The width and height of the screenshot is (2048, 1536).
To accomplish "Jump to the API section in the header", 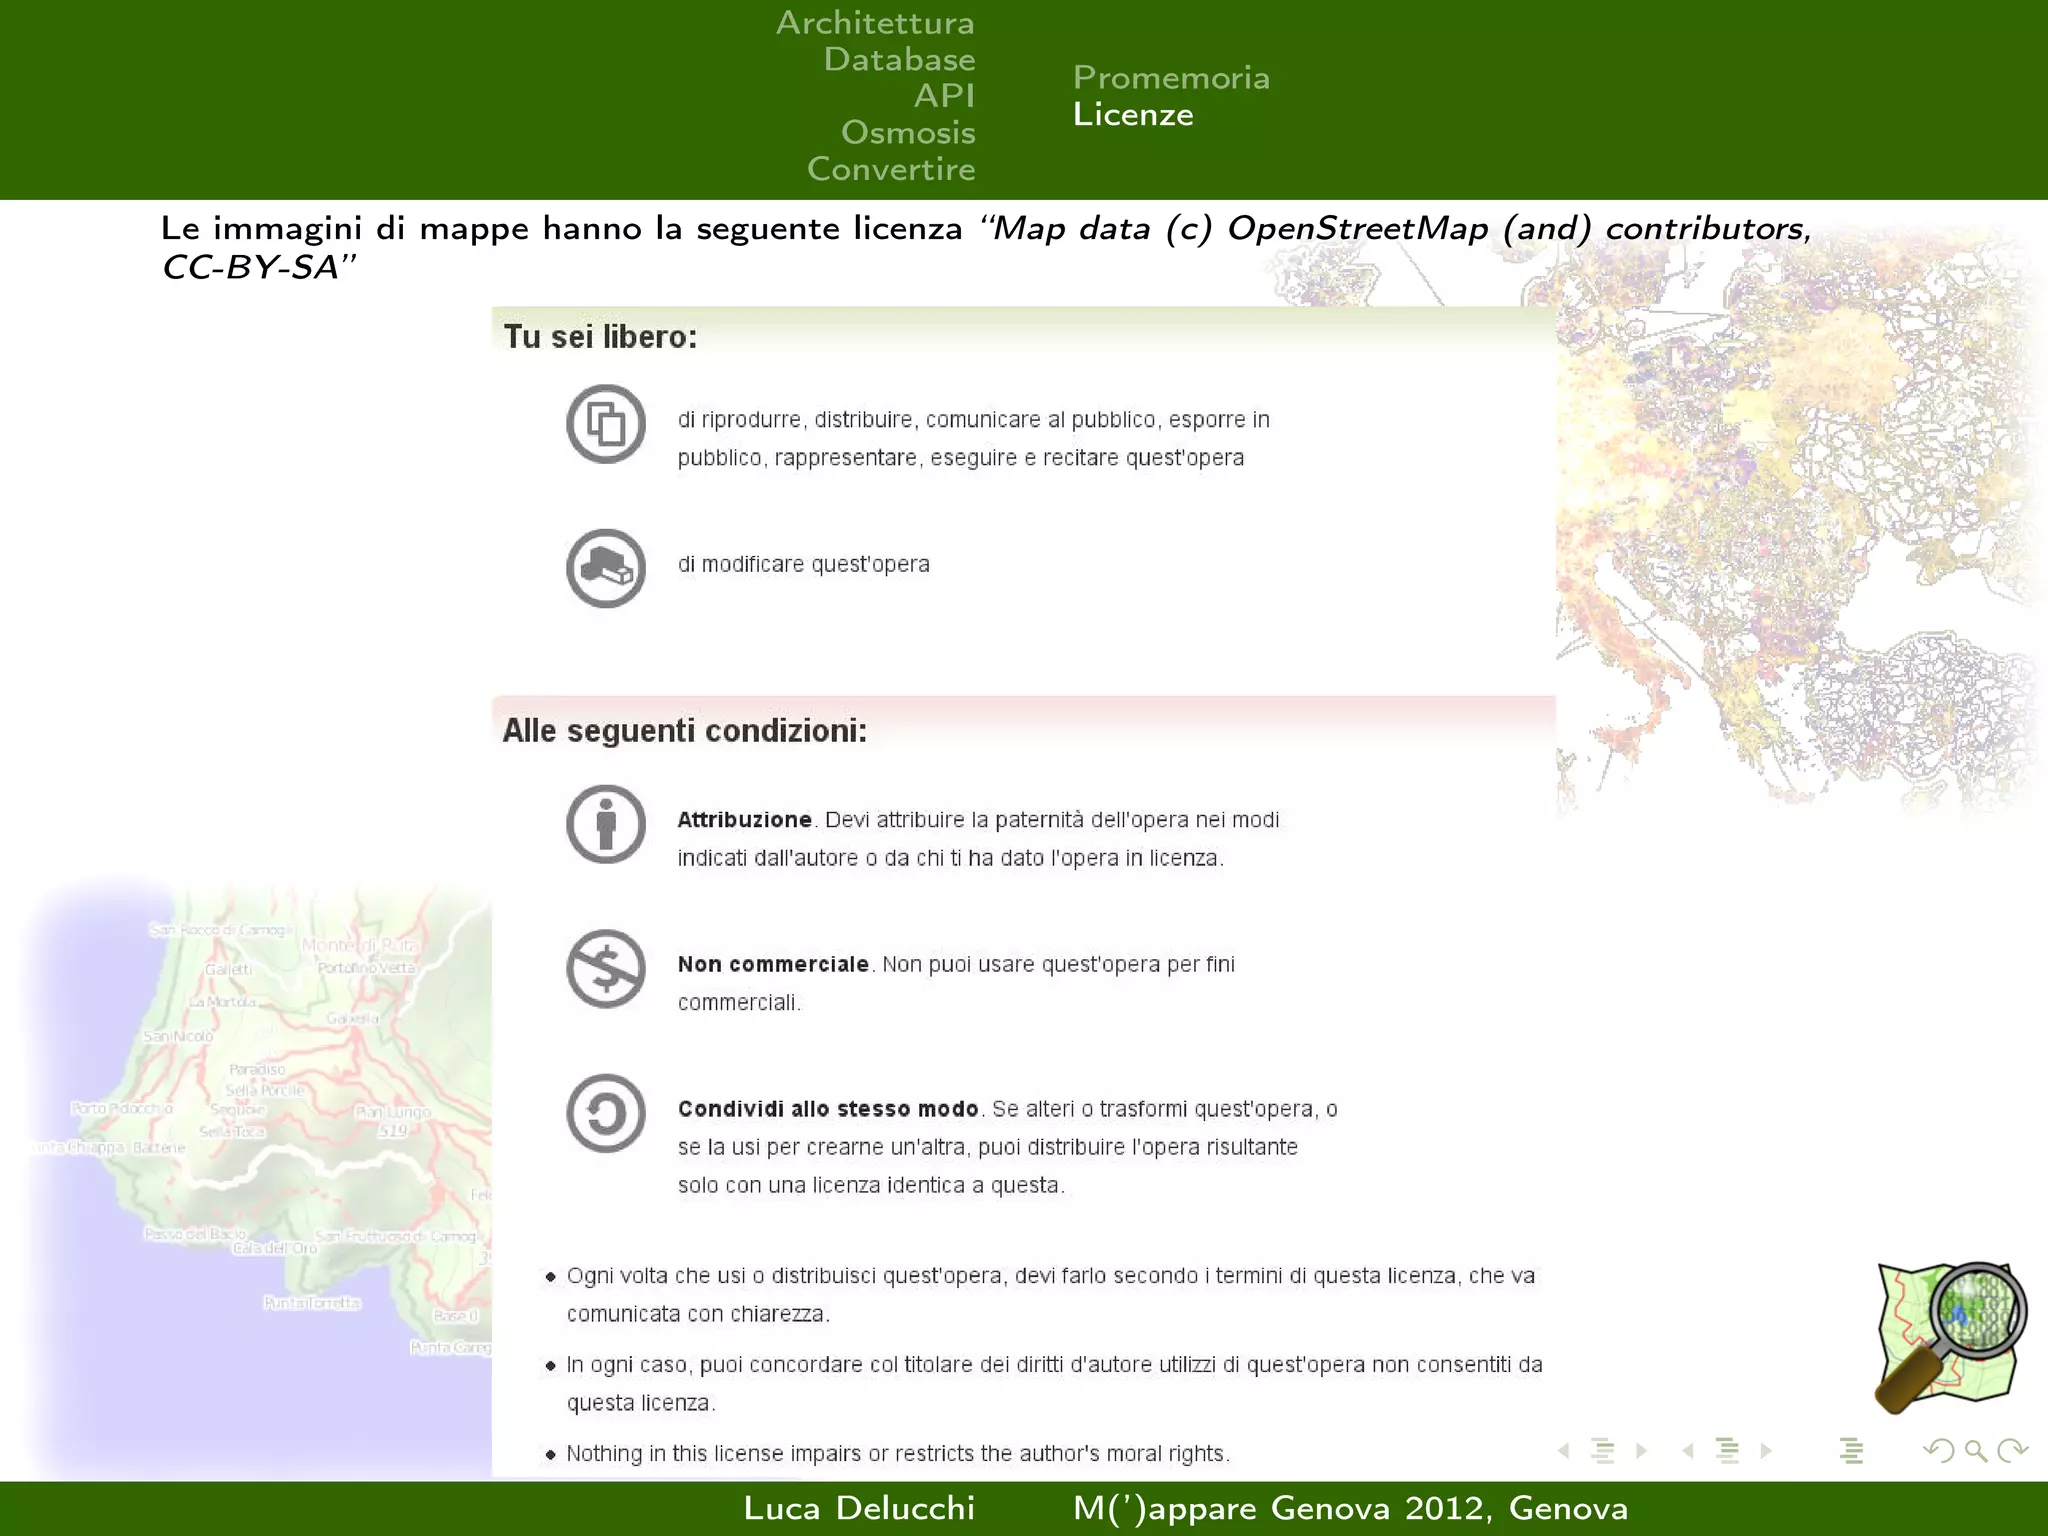I will pyautogui.click(x=944, y=96).
